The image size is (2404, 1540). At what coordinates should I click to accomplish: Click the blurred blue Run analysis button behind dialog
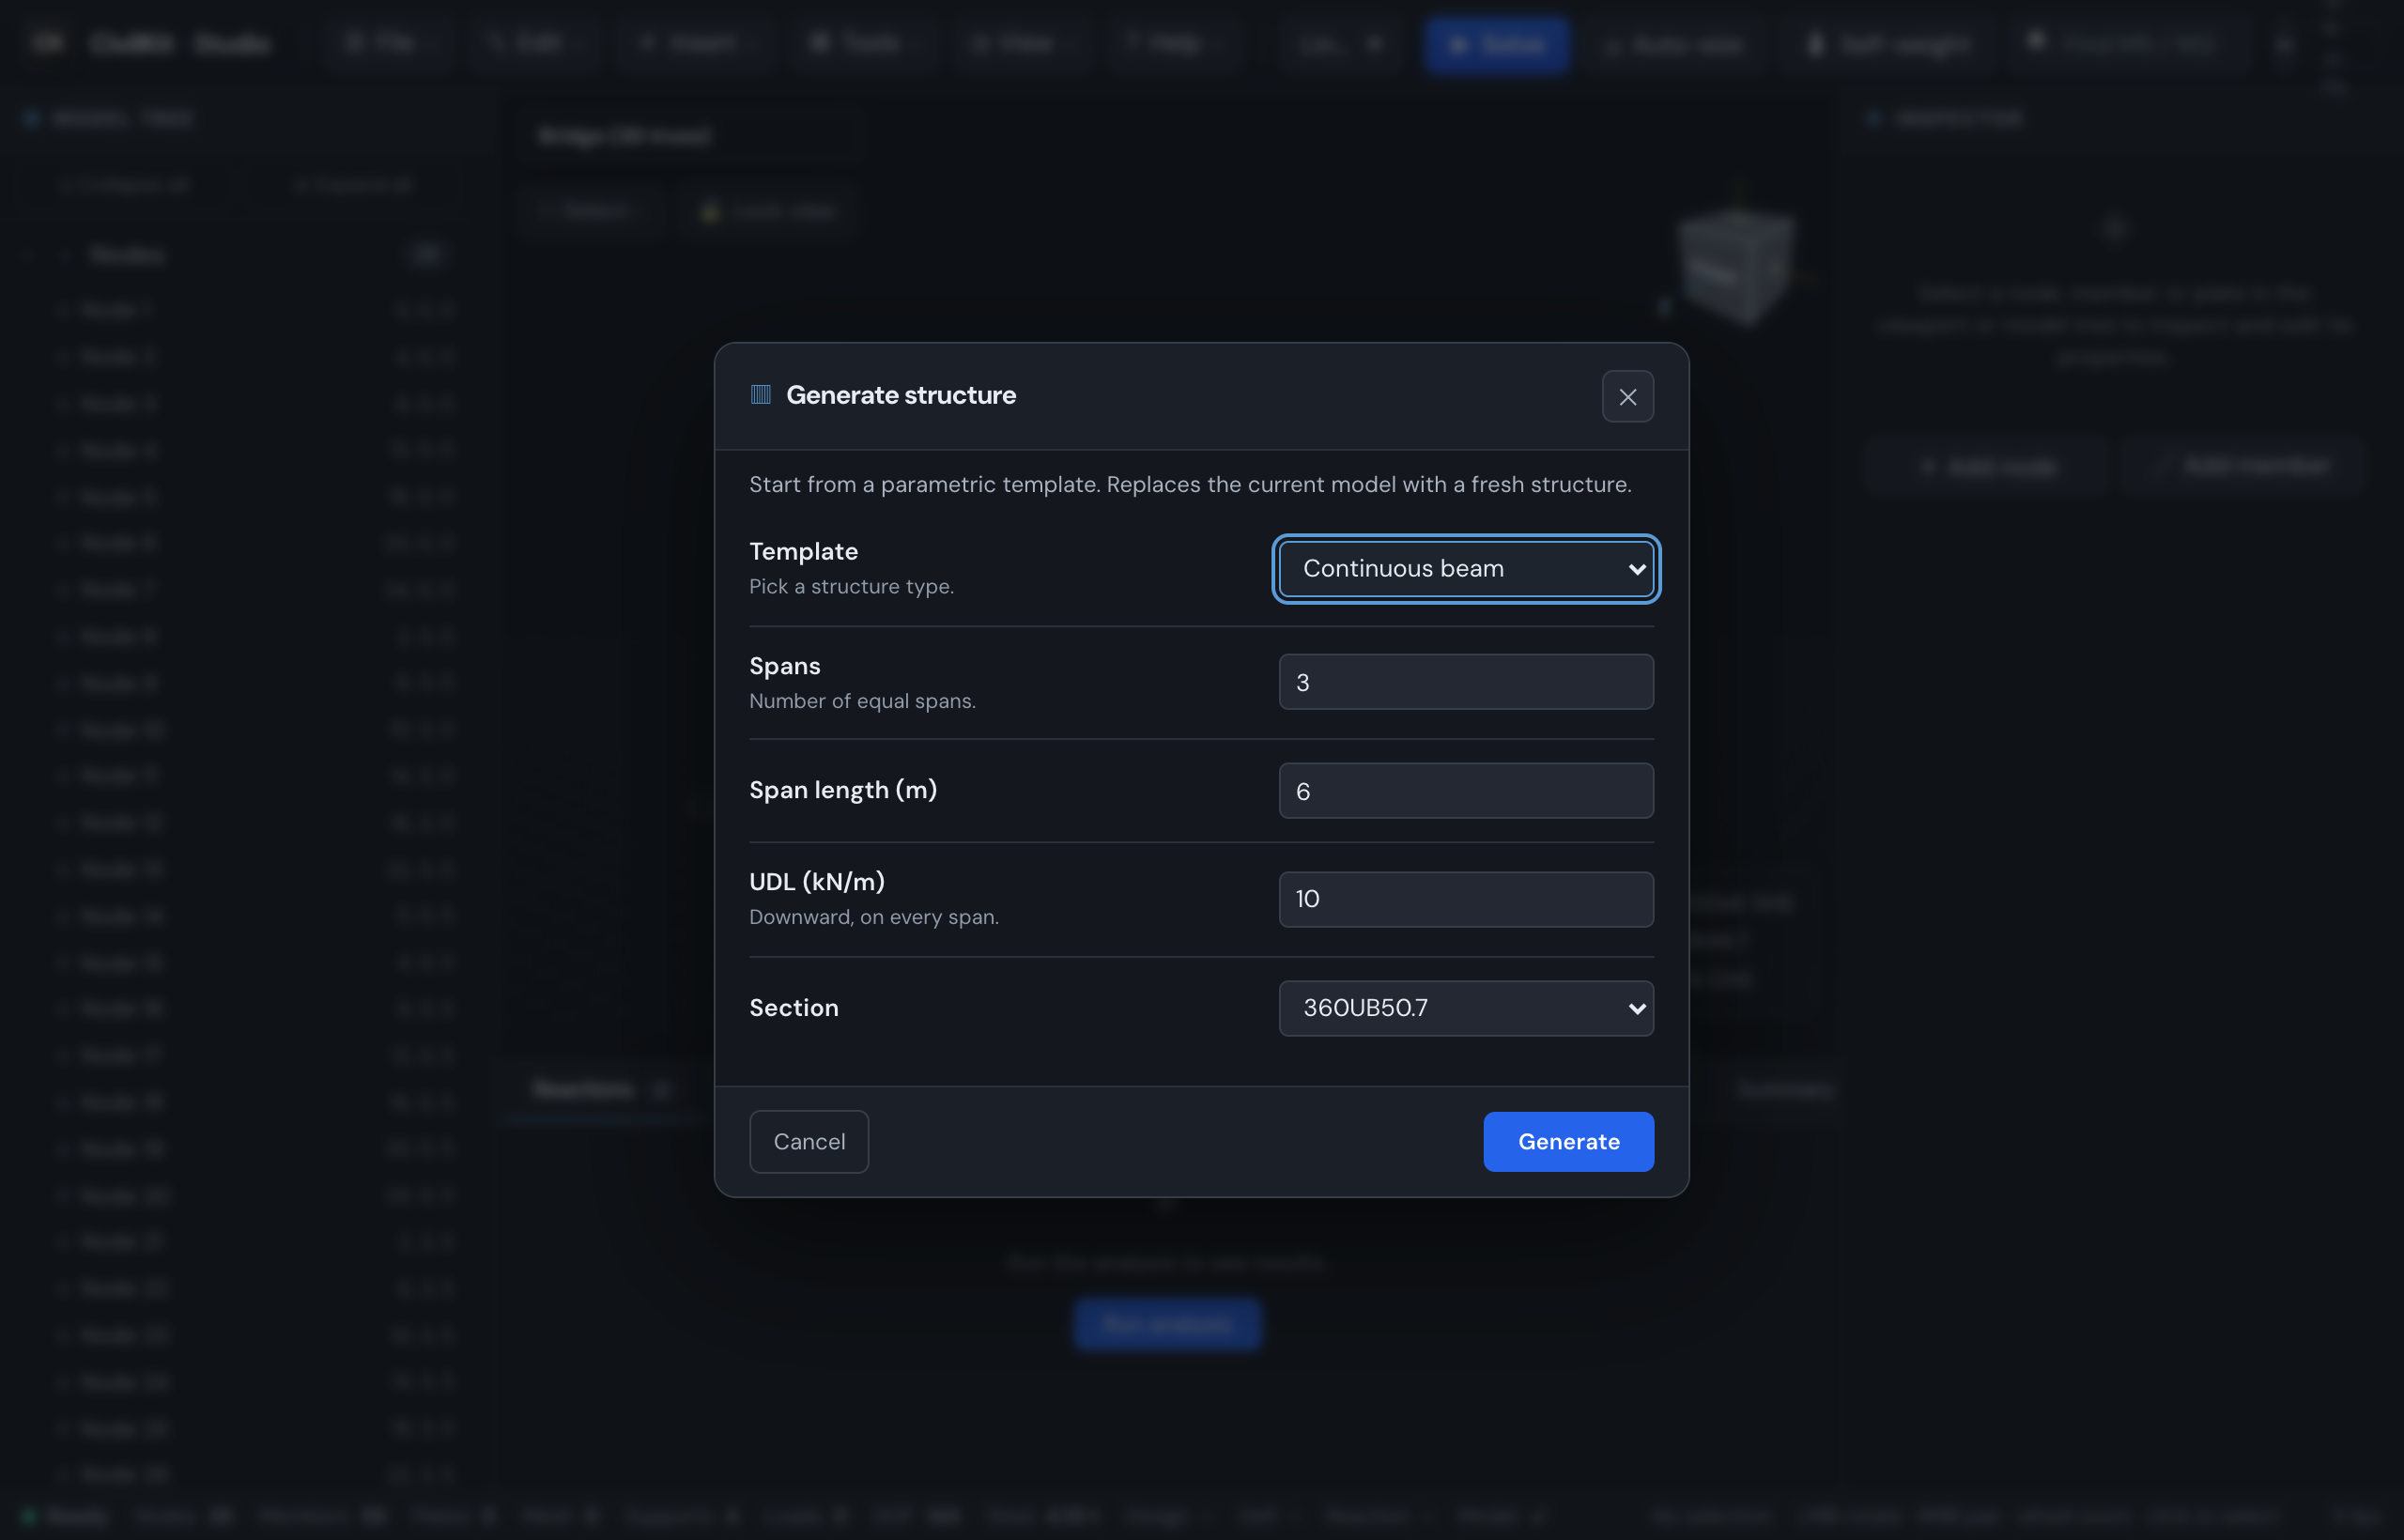(1167, 1324)
